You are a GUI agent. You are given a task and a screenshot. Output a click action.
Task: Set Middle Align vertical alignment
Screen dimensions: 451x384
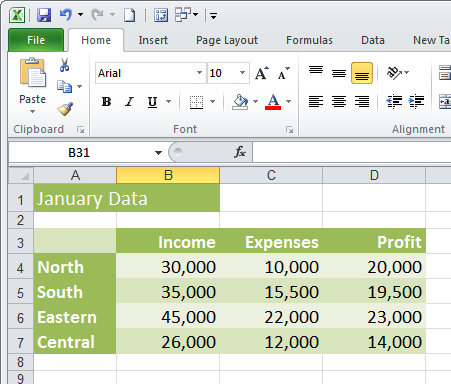[339, 73]
